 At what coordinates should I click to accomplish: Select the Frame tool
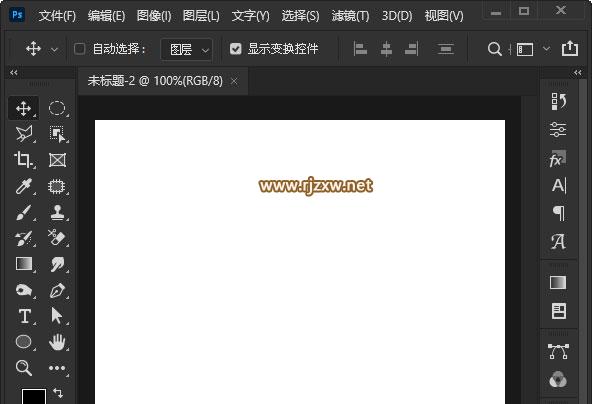pos(57,160)
